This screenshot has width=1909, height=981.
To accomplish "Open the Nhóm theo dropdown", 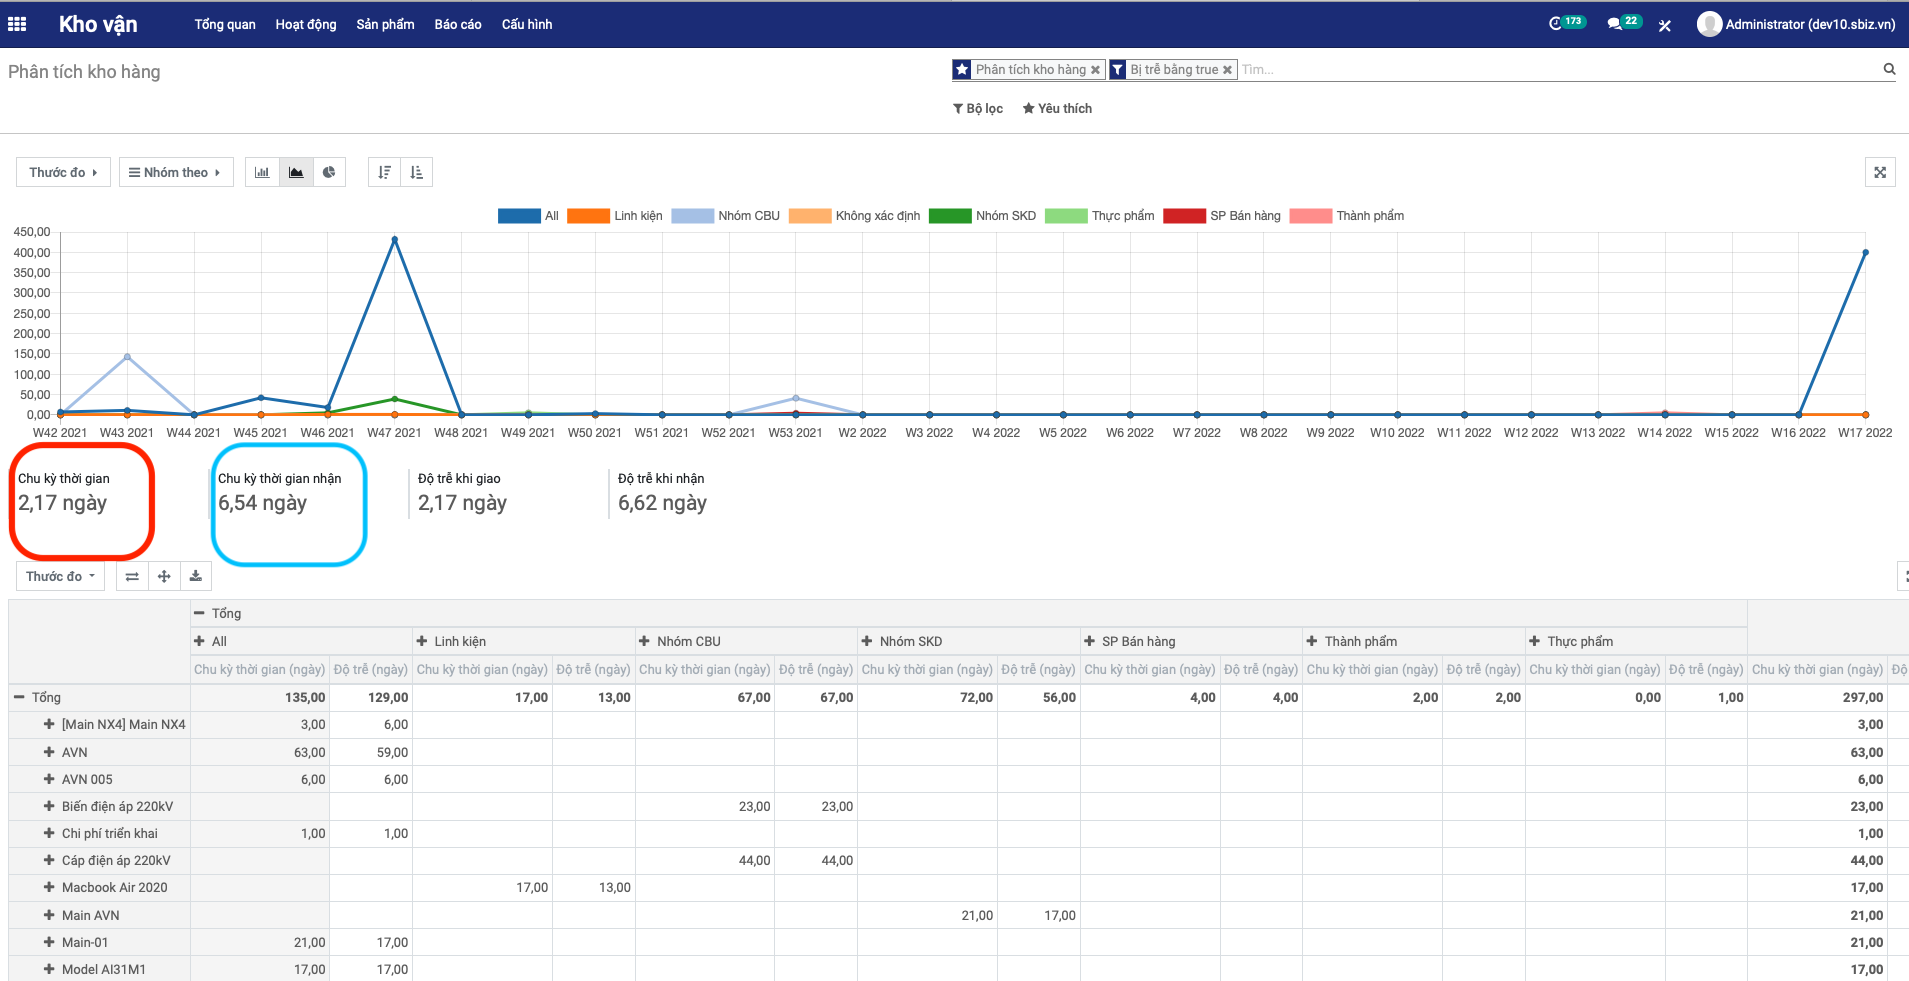I will pyautogui.click(x=175, y=172).
